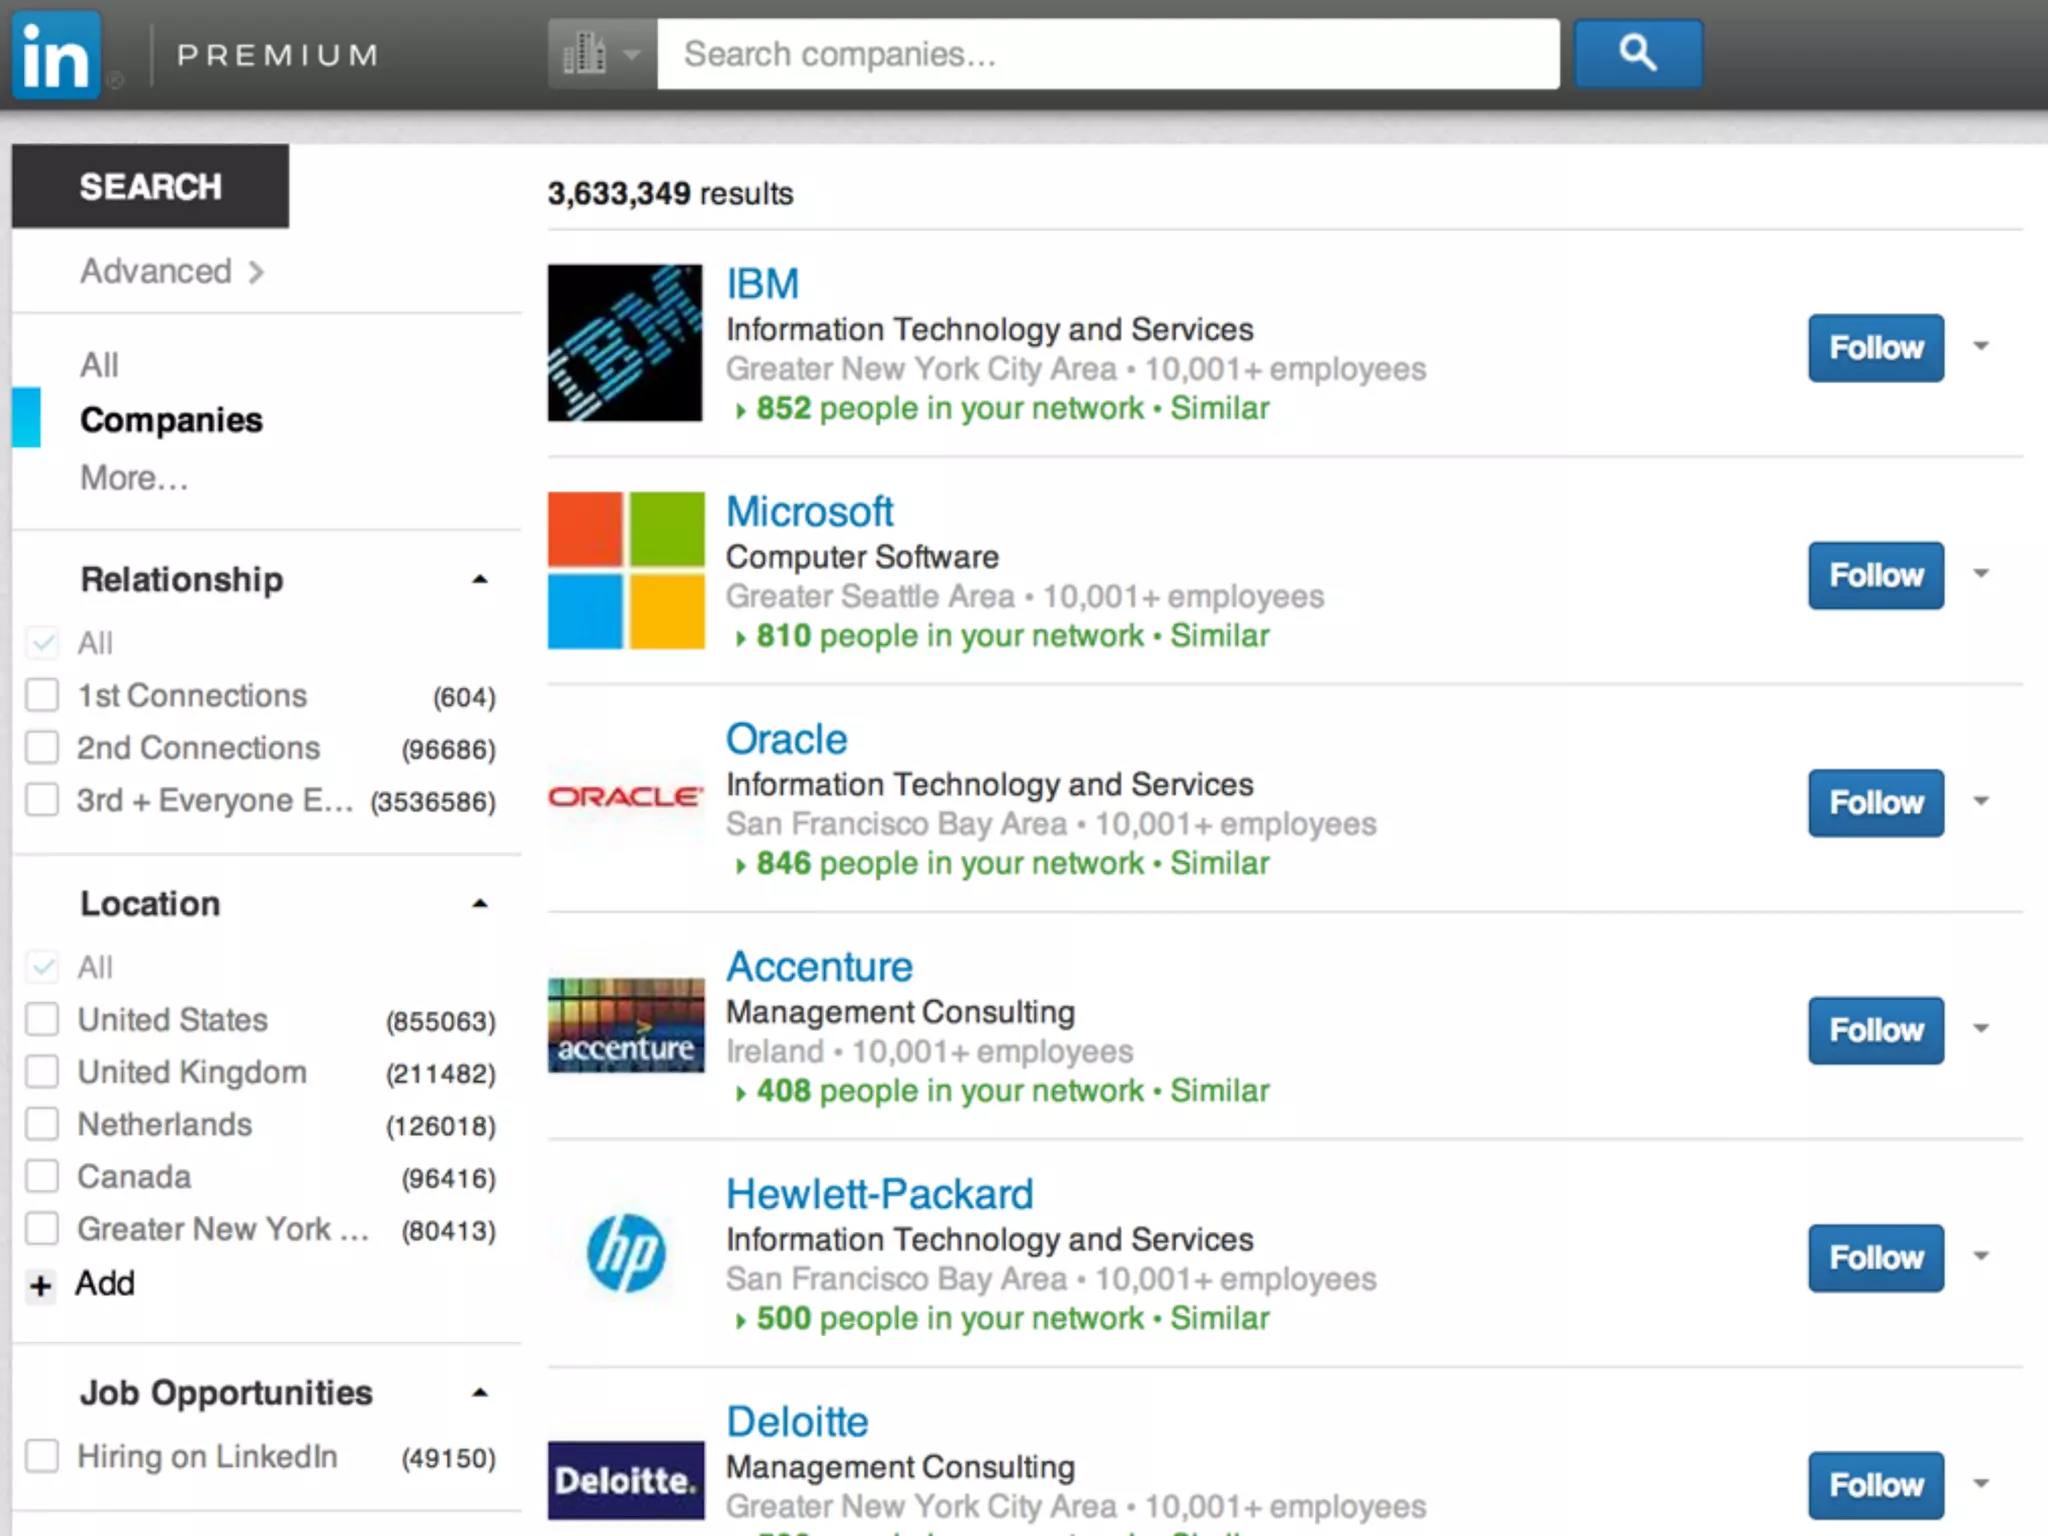This screenshot has height=1536, width=2048.
Task: Open the Deloitte company name link
Action: [797, 1422]
